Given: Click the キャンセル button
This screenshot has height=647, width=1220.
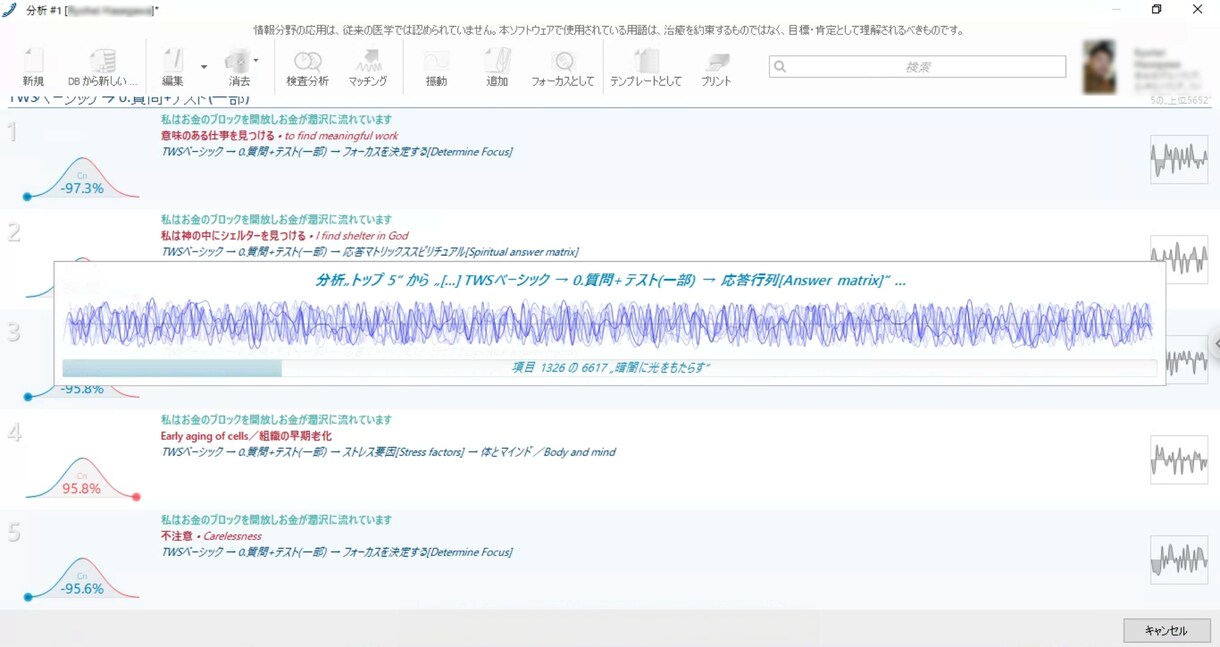Looking at the screenshot, I should click(x=1166, y=631).
